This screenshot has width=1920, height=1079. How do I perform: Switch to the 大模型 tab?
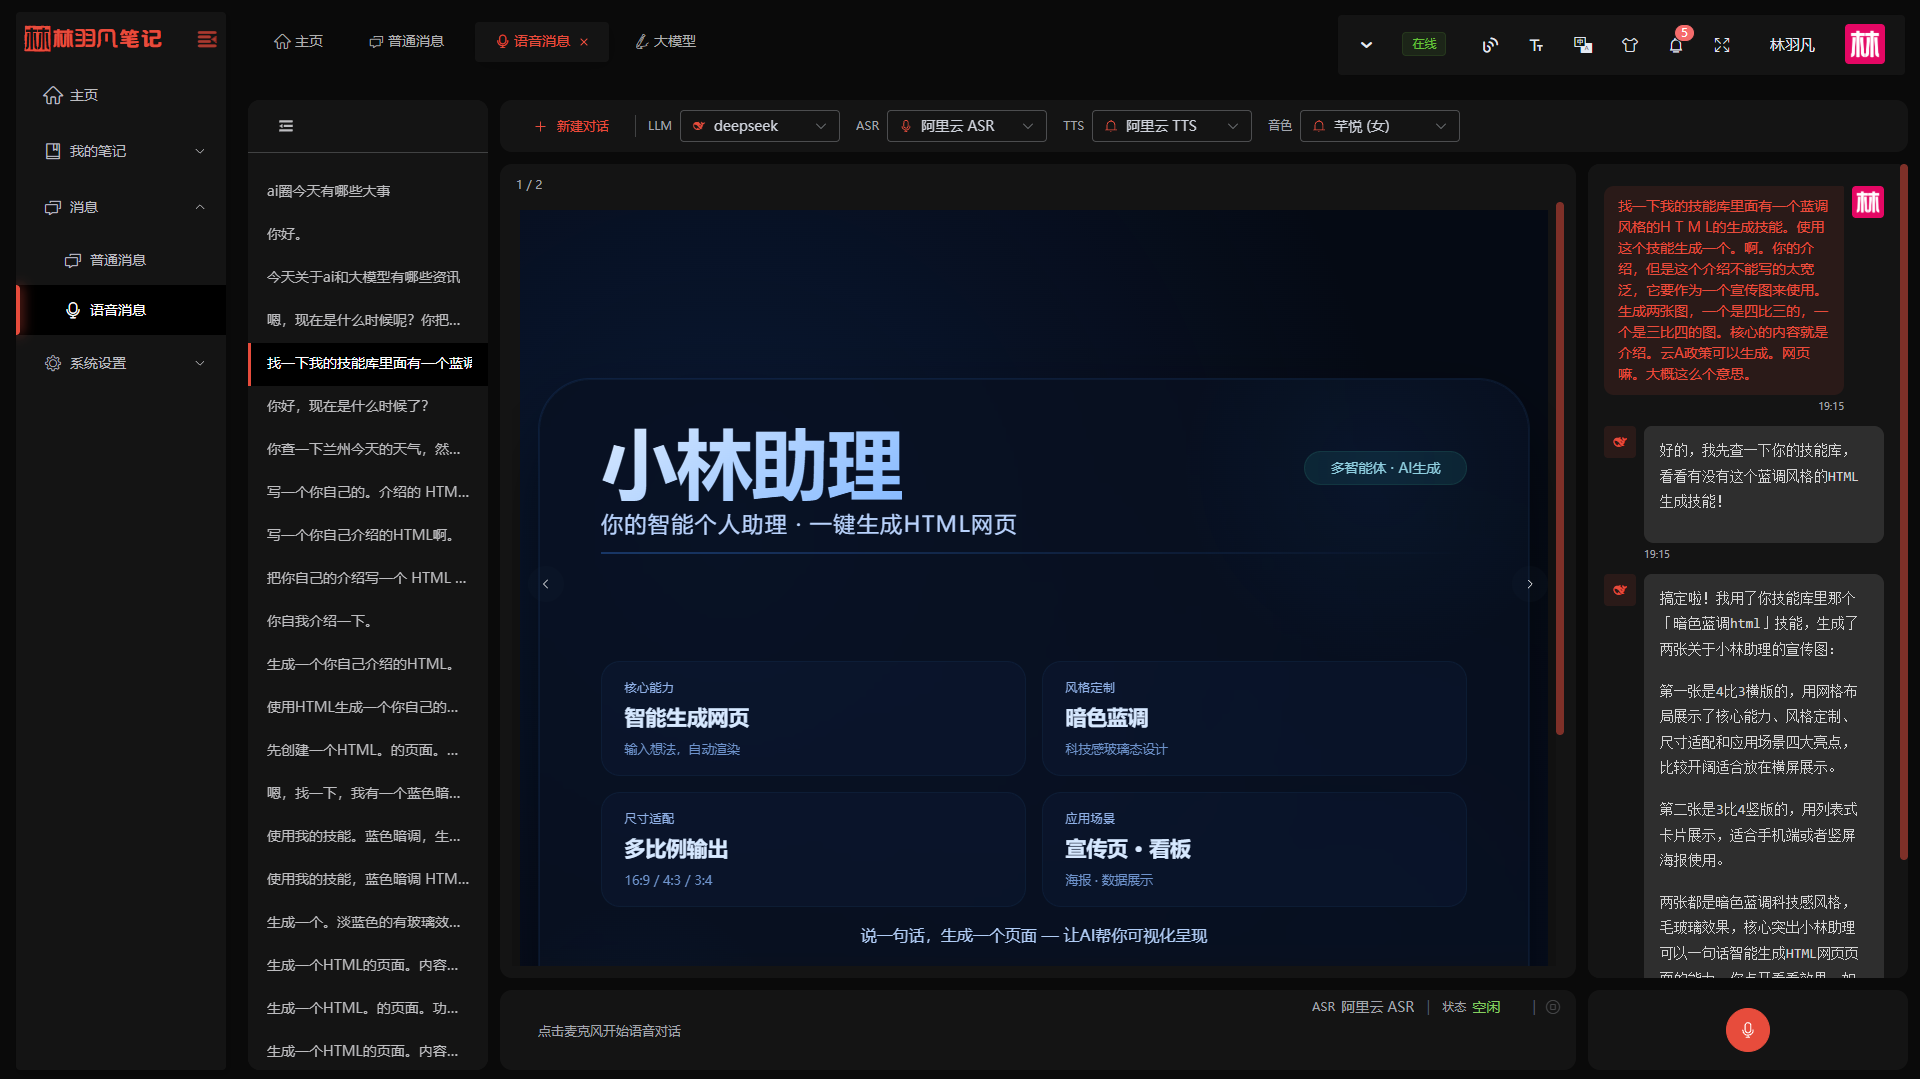click(665, 41)
